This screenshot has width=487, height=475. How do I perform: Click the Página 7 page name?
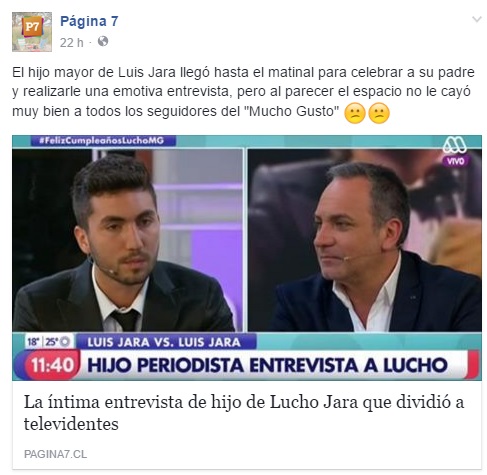[89, 21]
